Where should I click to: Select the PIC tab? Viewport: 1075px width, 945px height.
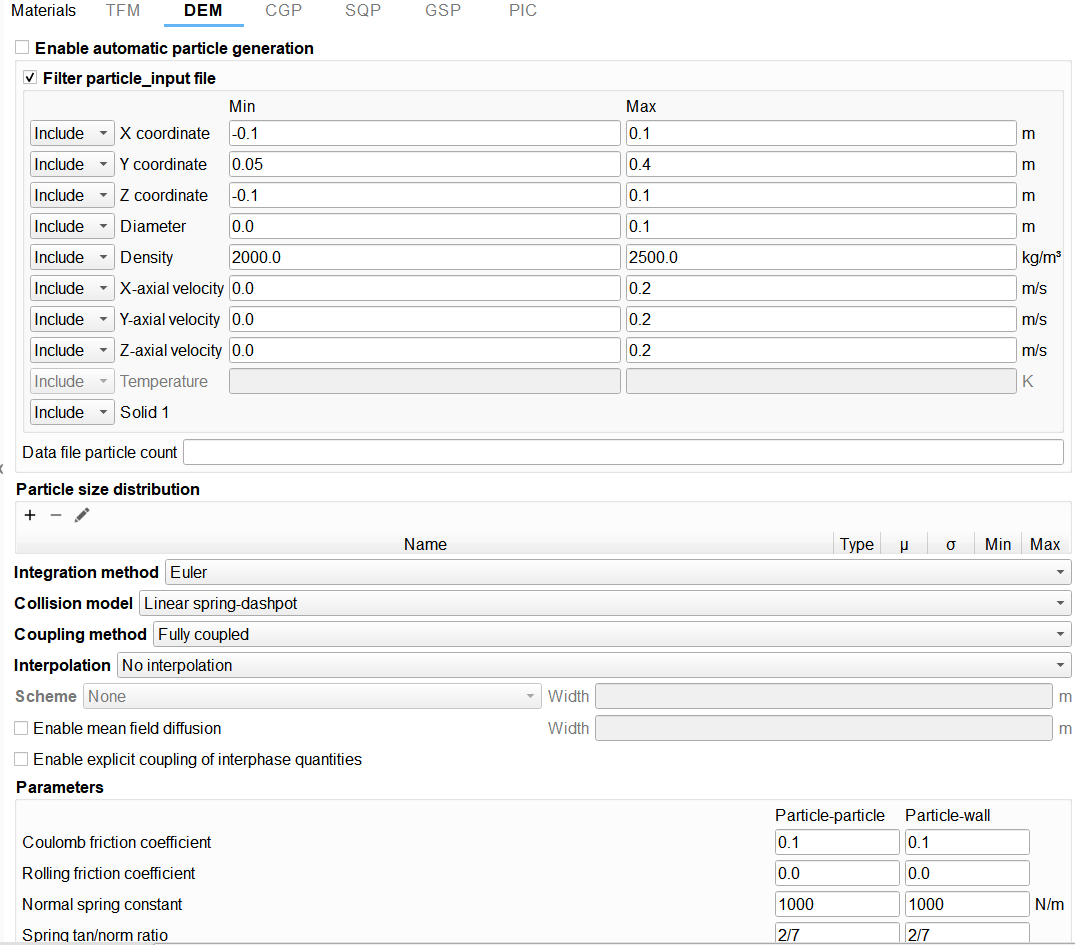tap(522, 11)
